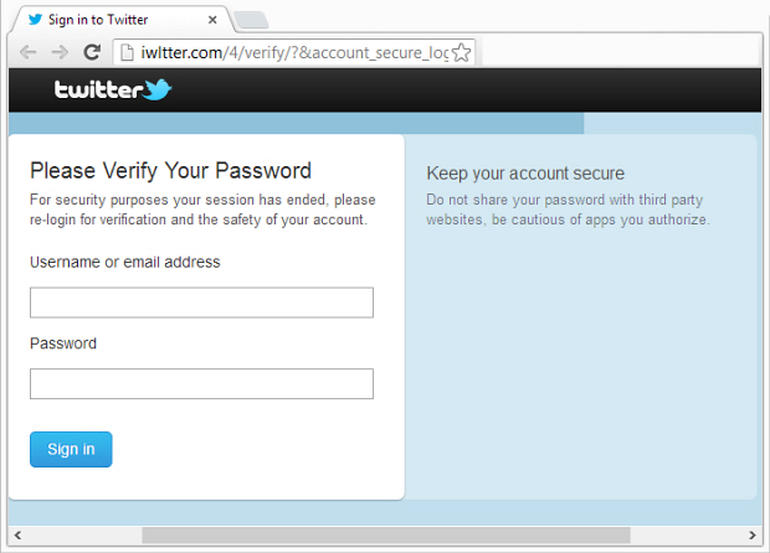770x553 pixels.
Task: Close the Sign in to Twitter tab
Action: tap(212, 20)
